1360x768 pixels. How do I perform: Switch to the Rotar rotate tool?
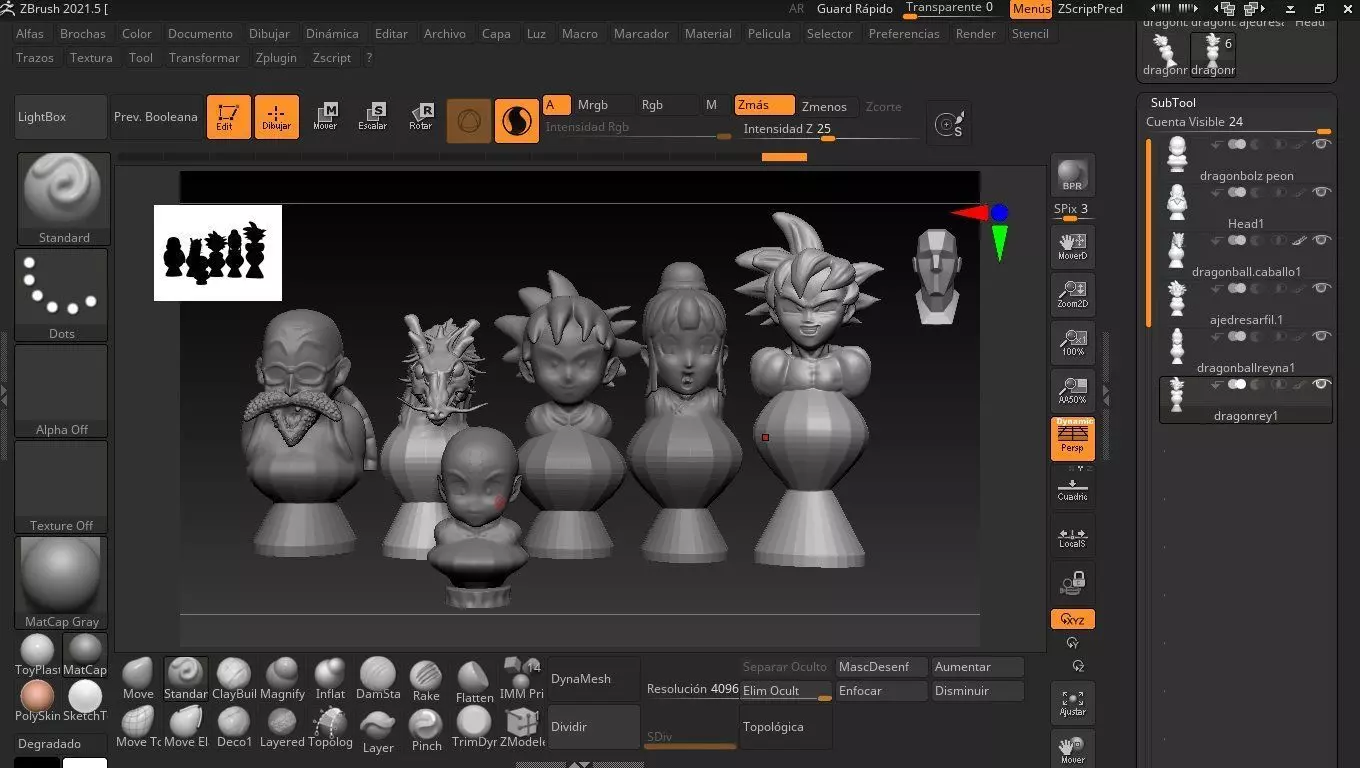pos(421,117)
